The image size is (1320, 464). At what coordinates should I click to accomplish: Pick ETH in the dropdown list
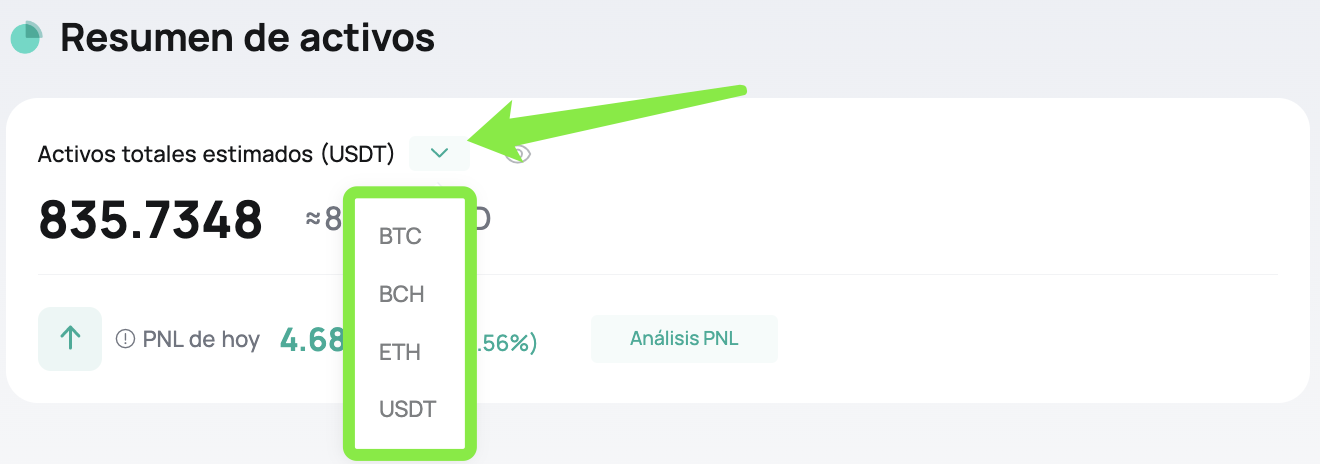click(x=400, y=352)
